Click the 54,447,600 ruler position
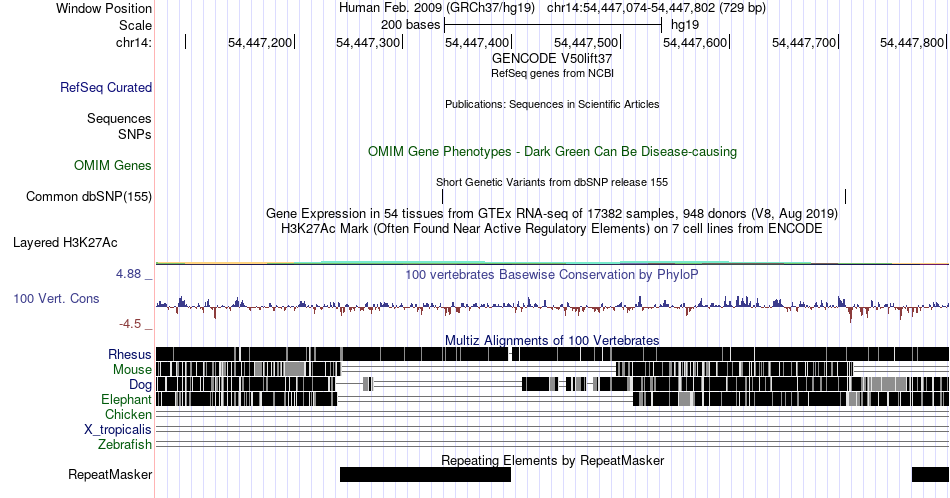The image size is (950, 498). pos(695,42)
